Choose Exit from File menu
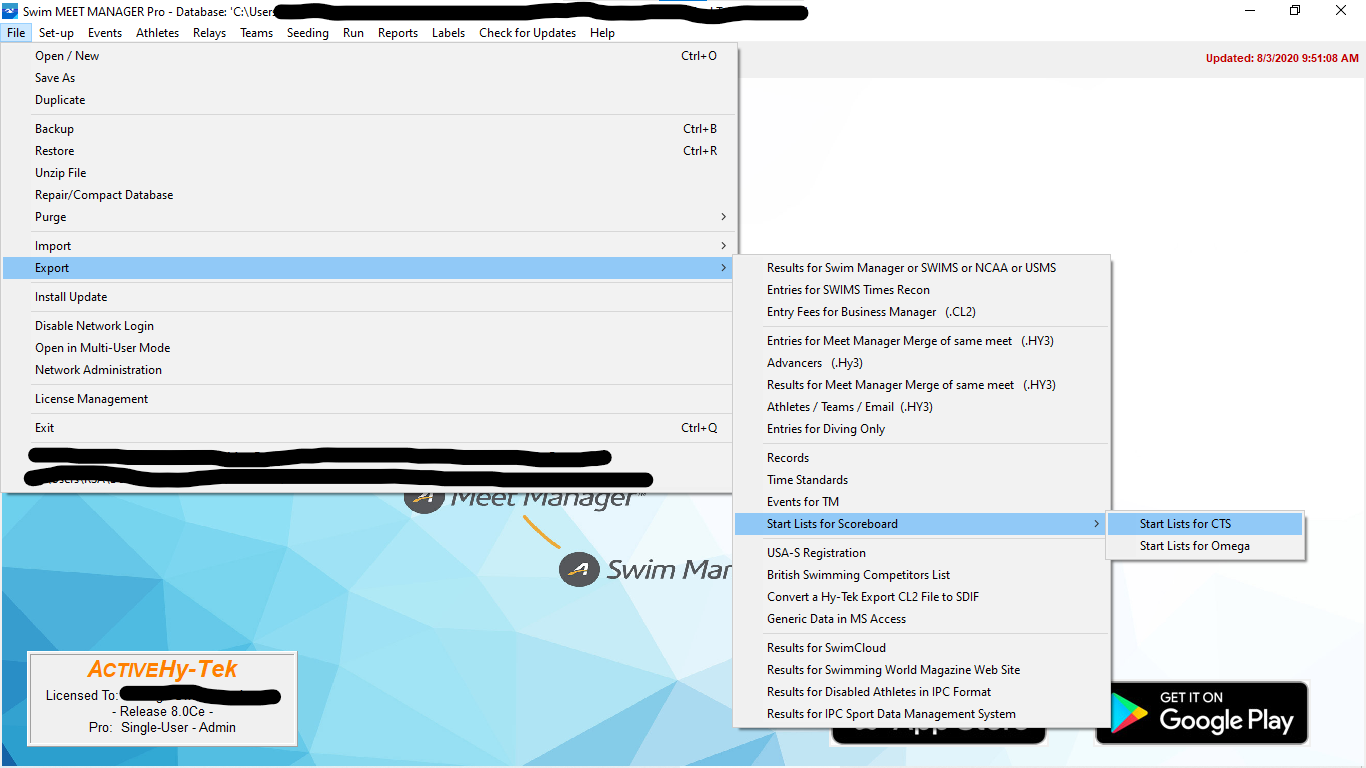 [x=369, y=428]
